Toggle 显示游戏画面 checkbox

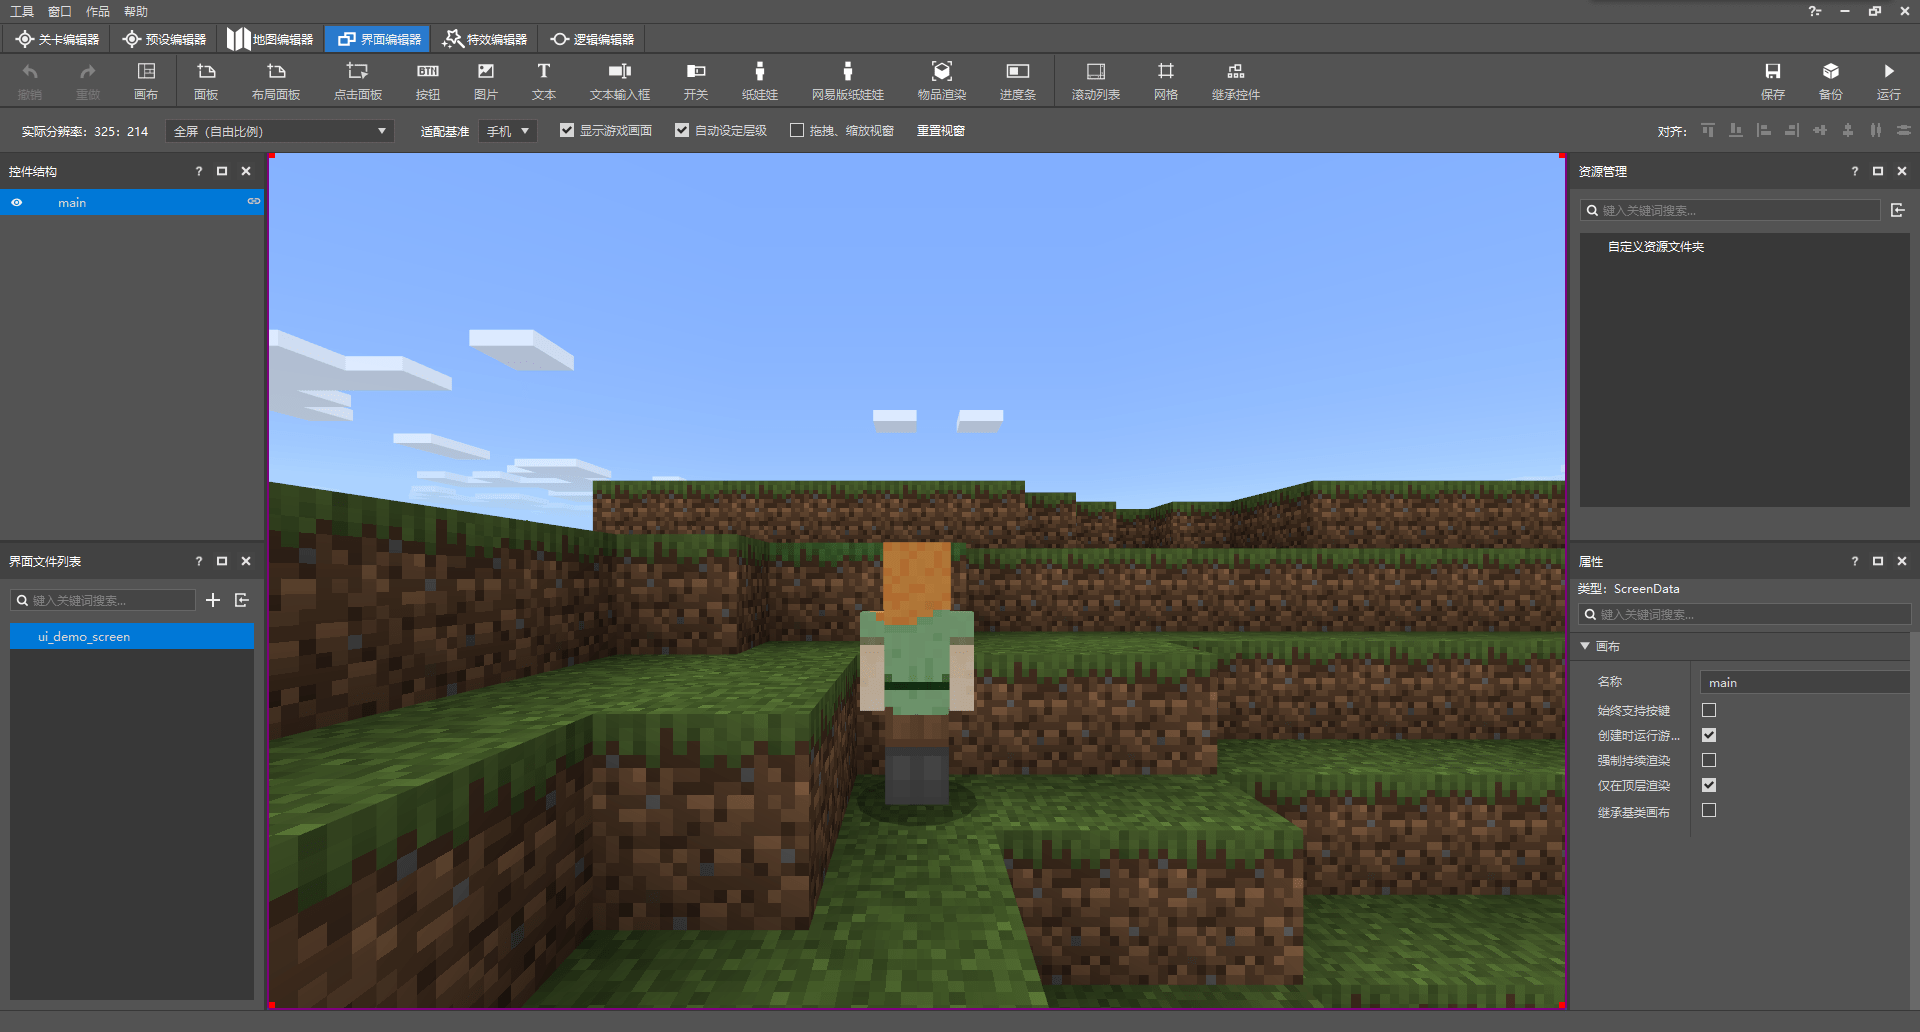[x=567, y=130]
